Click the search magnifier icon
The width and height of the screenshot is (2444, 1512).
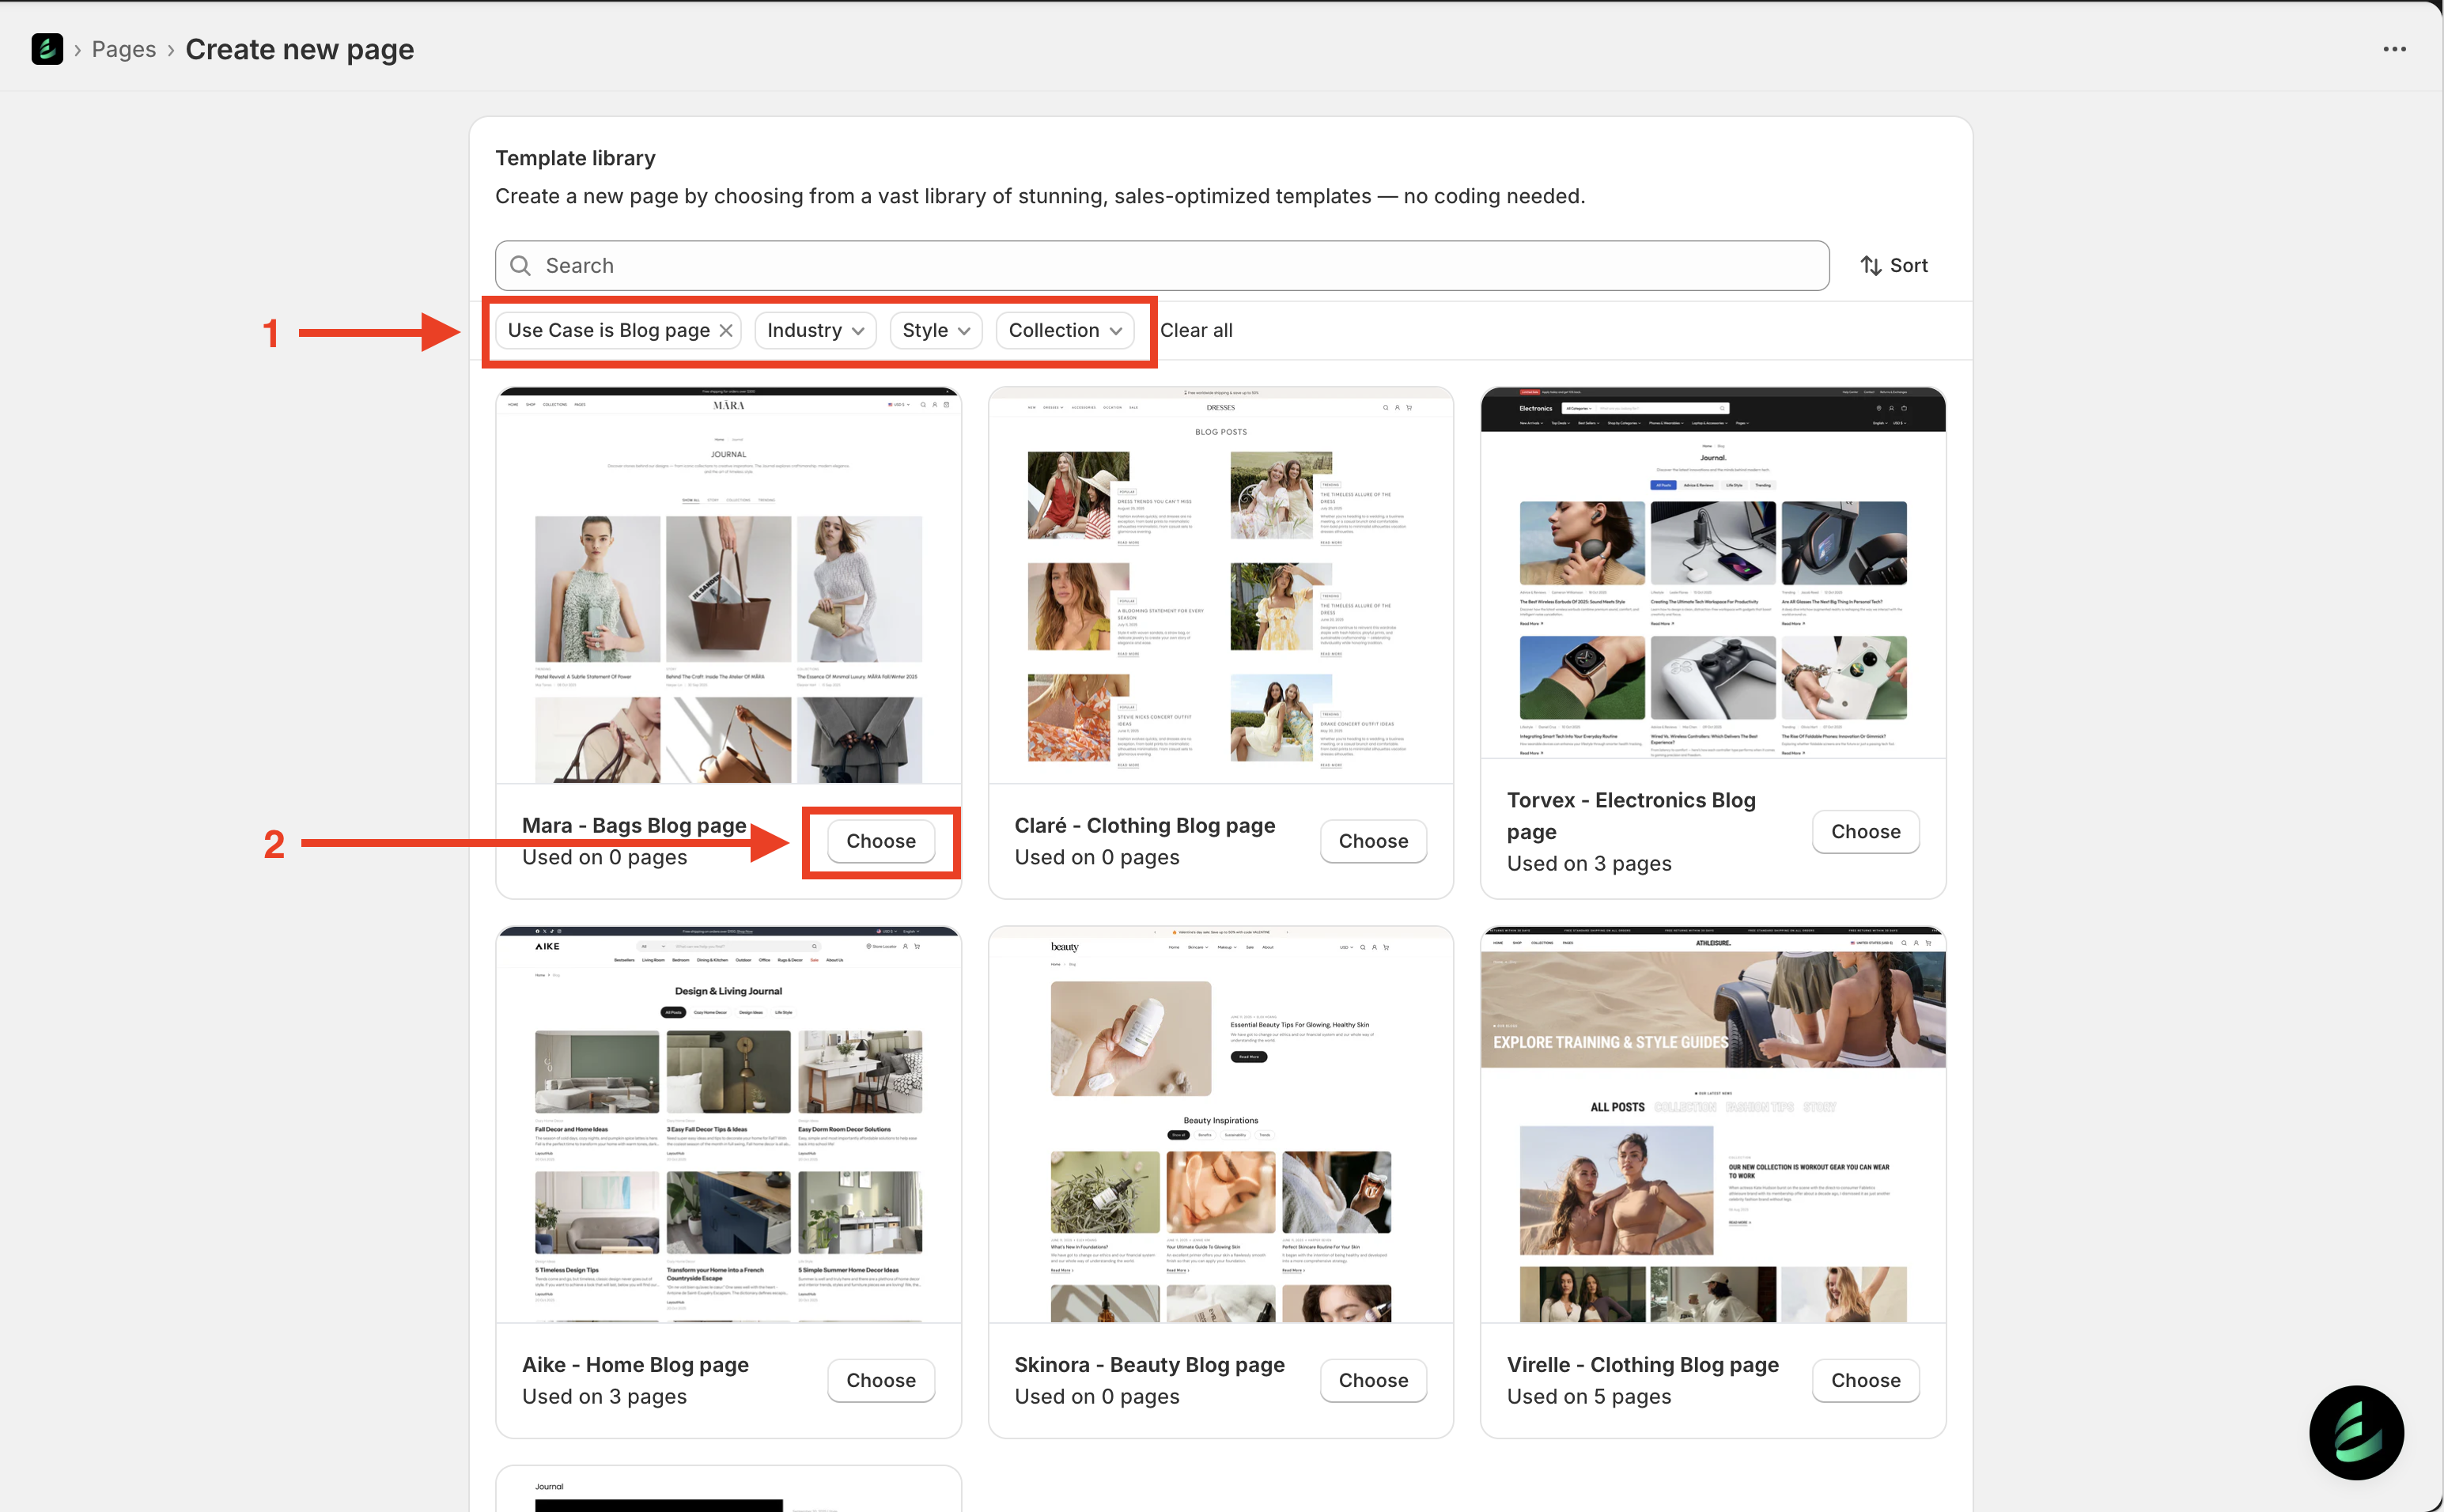click(520, 265)
